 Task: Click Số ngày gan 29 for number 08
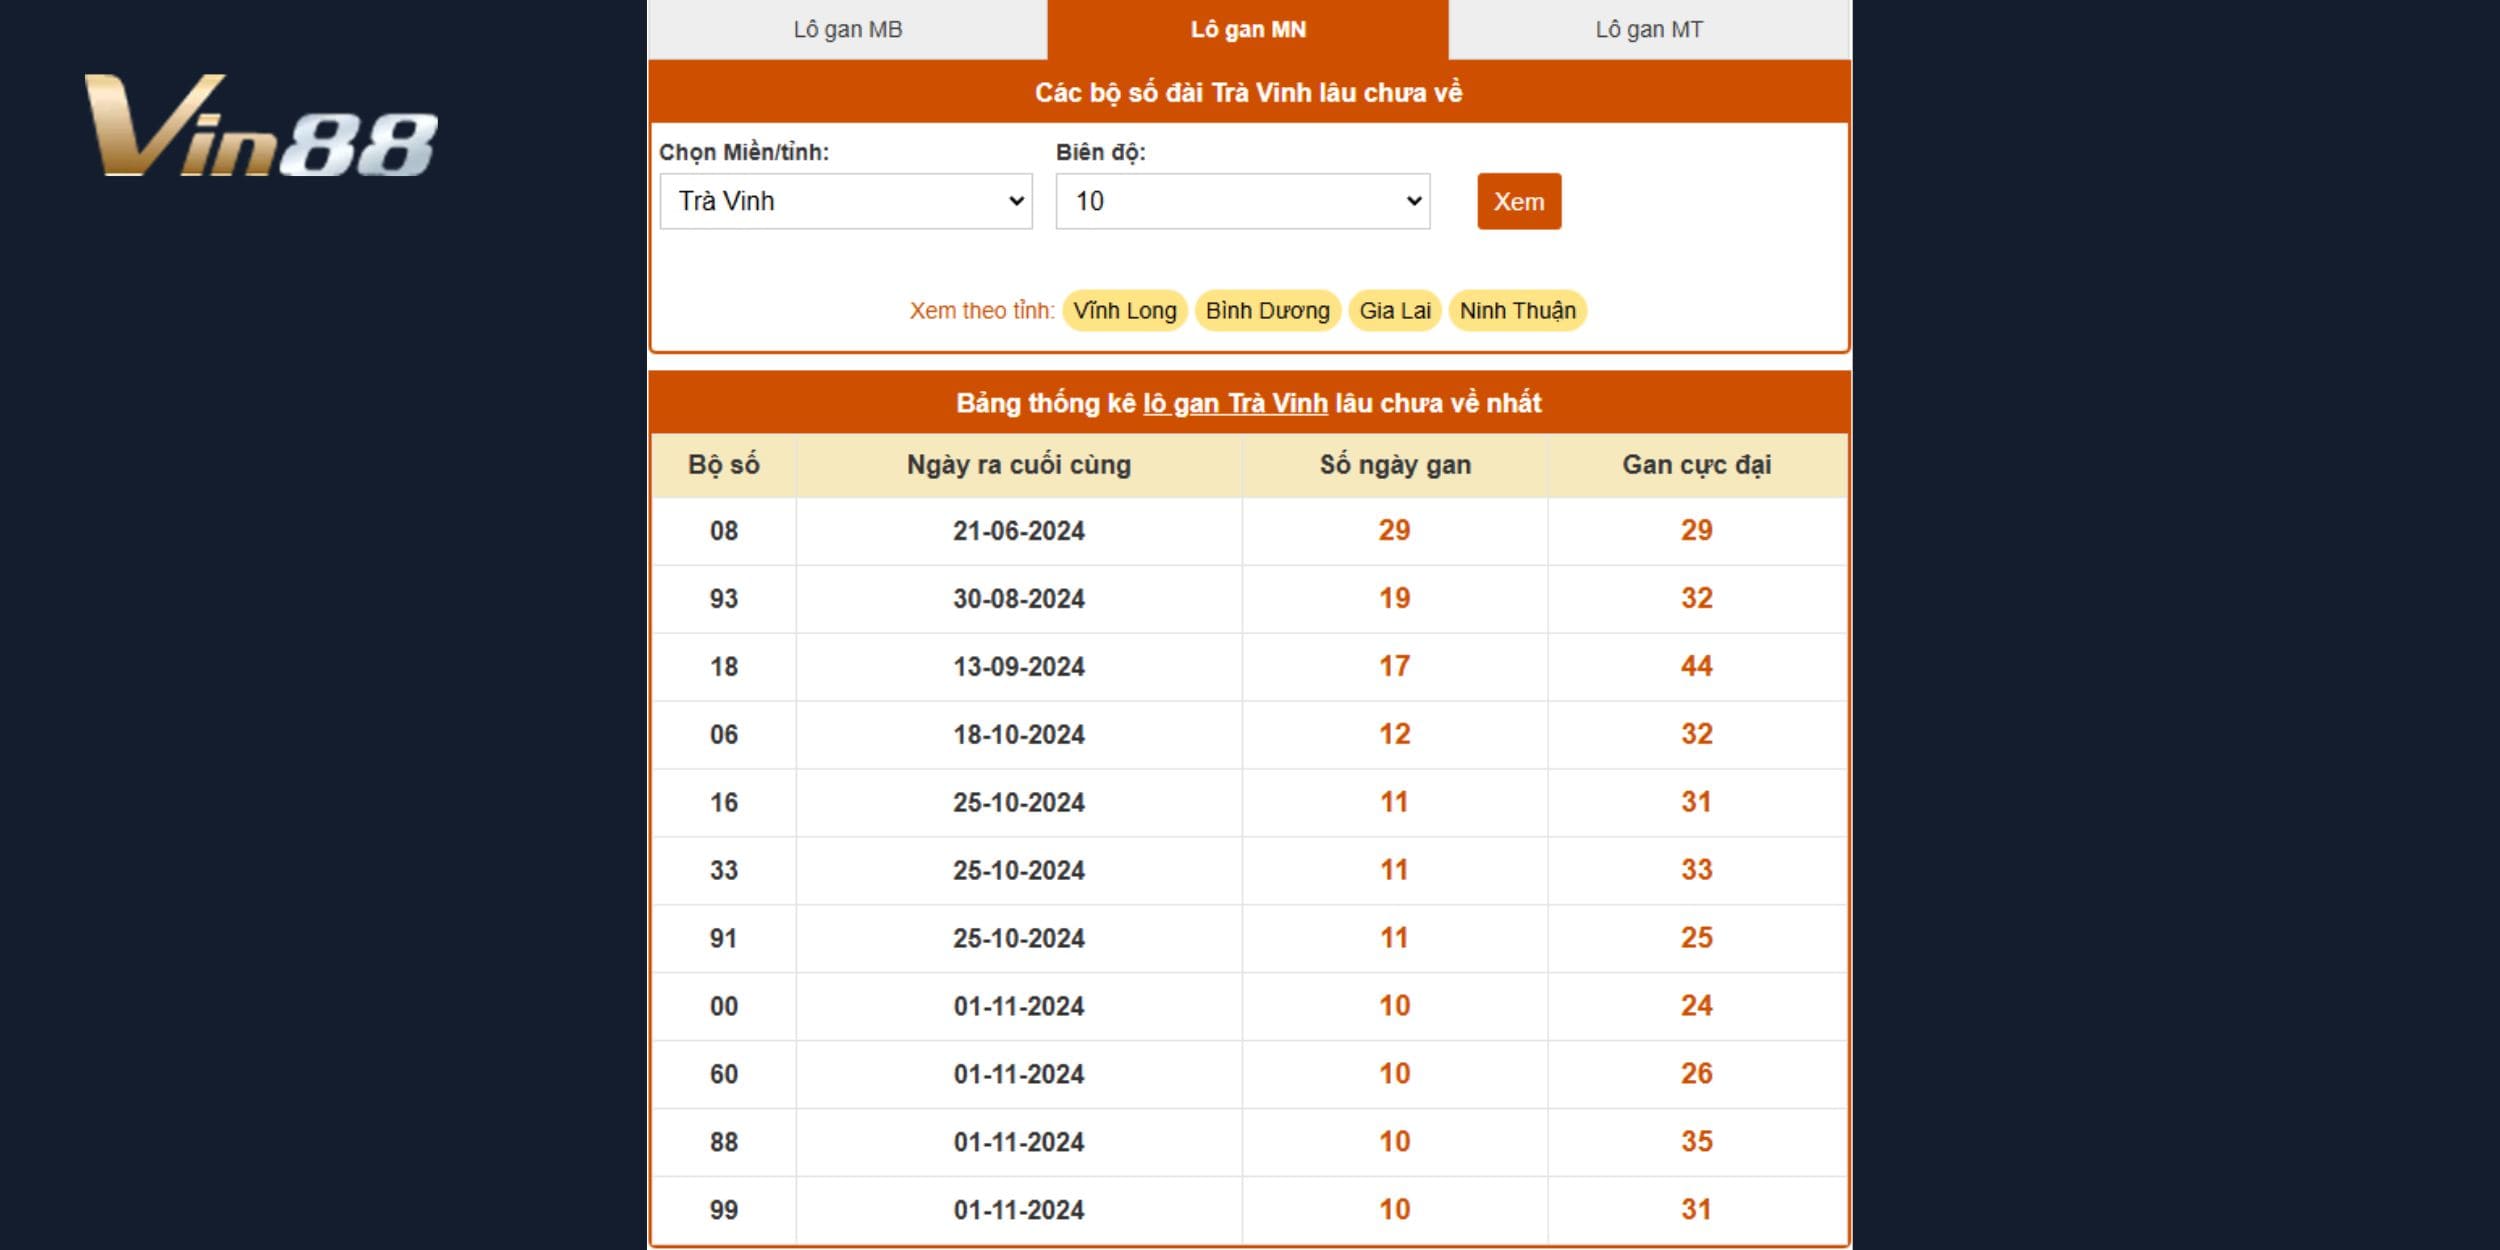[x=1395, y=530]
